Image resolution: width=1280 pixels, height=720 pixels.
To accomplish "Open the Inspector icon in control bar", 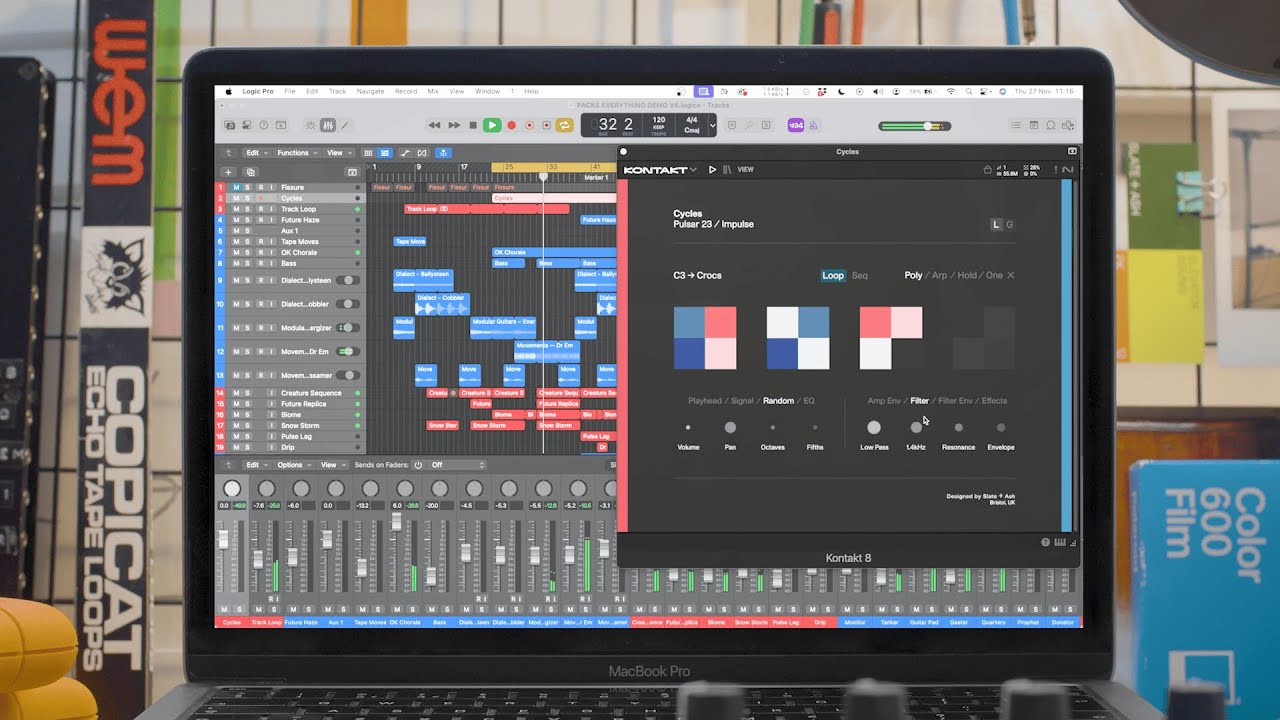I will tap(247, 125).
